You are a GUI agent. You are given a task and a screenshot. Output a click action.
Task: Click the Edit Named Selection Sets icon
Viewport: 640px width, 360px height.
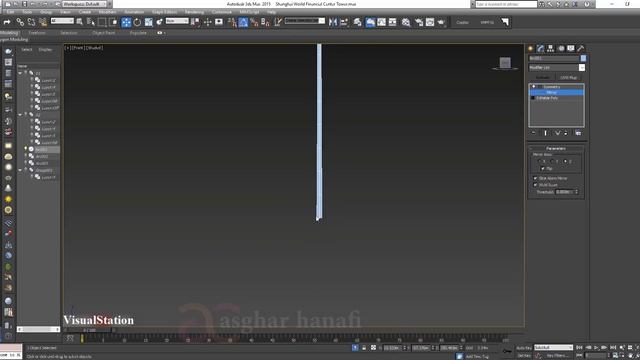[x=278, y=22]
